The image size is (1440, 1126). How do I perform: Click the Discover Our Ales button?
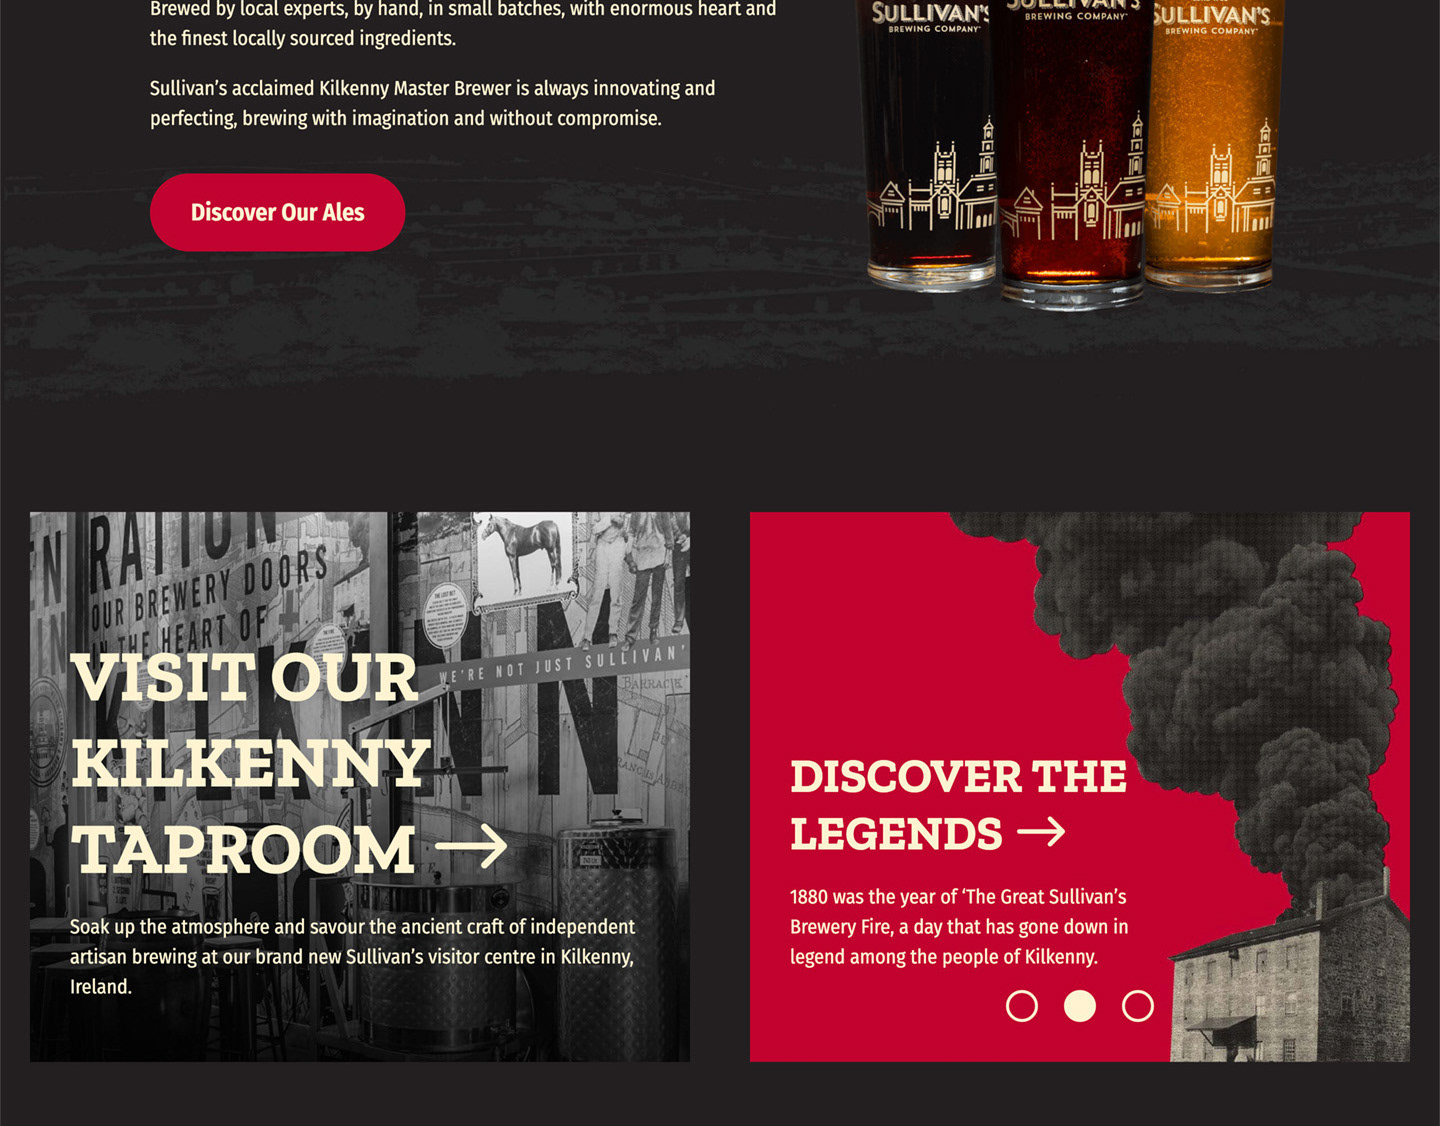pos(277,212)
